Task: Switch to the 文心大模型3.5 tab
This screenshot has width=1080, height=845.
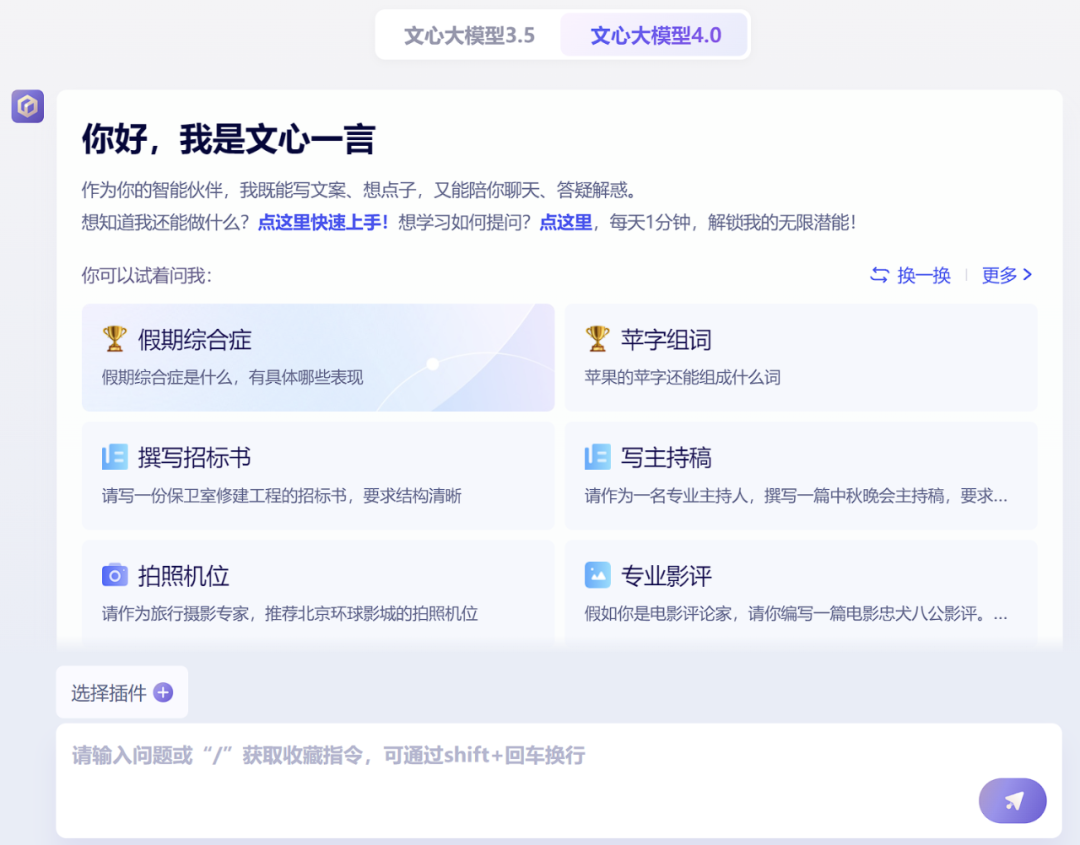Action: (466, 34)
